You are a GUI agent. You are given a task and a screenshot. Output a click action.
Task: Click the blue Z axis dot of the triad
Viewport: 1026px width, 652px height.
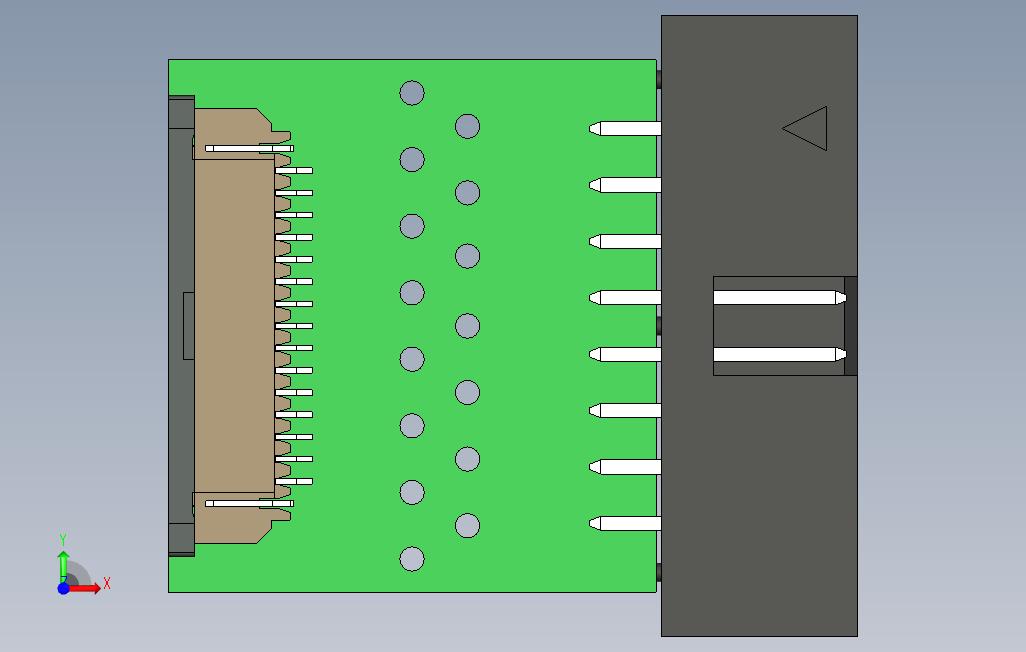(63, 589)
